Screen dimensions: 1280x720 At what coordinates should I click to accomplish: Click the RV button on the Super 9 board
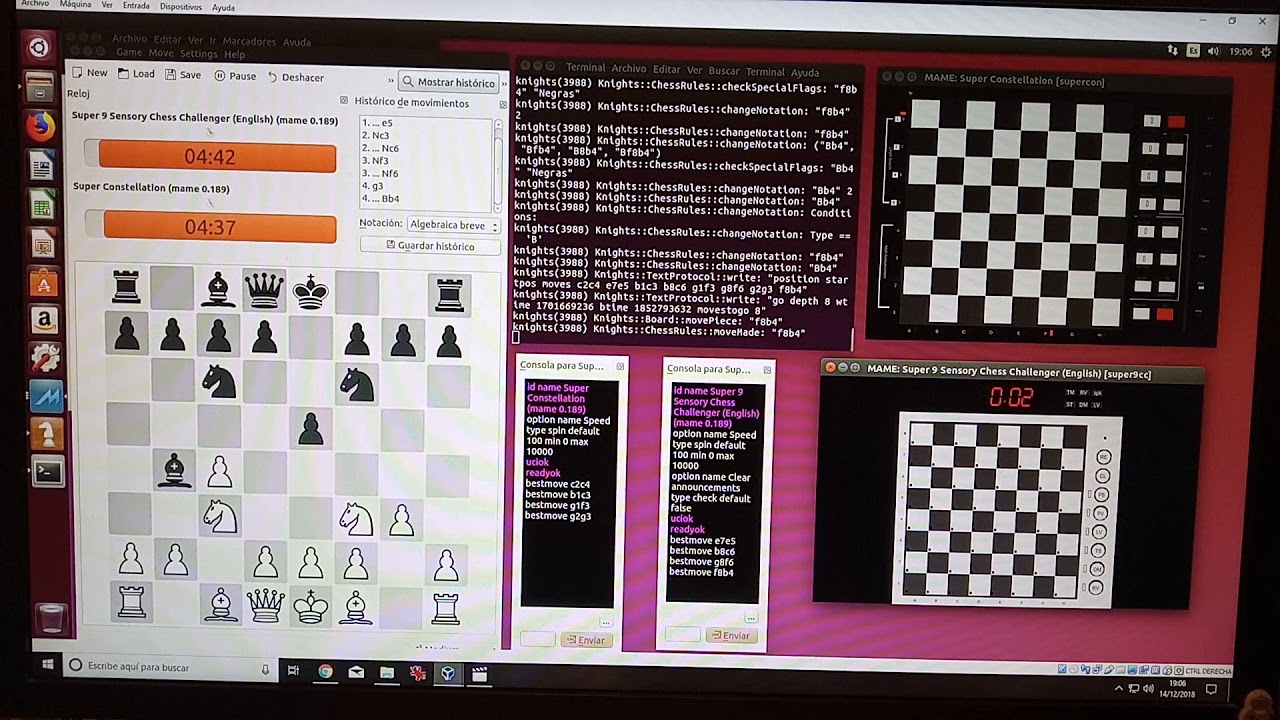pyautogui.click(x=1095, y=588)
